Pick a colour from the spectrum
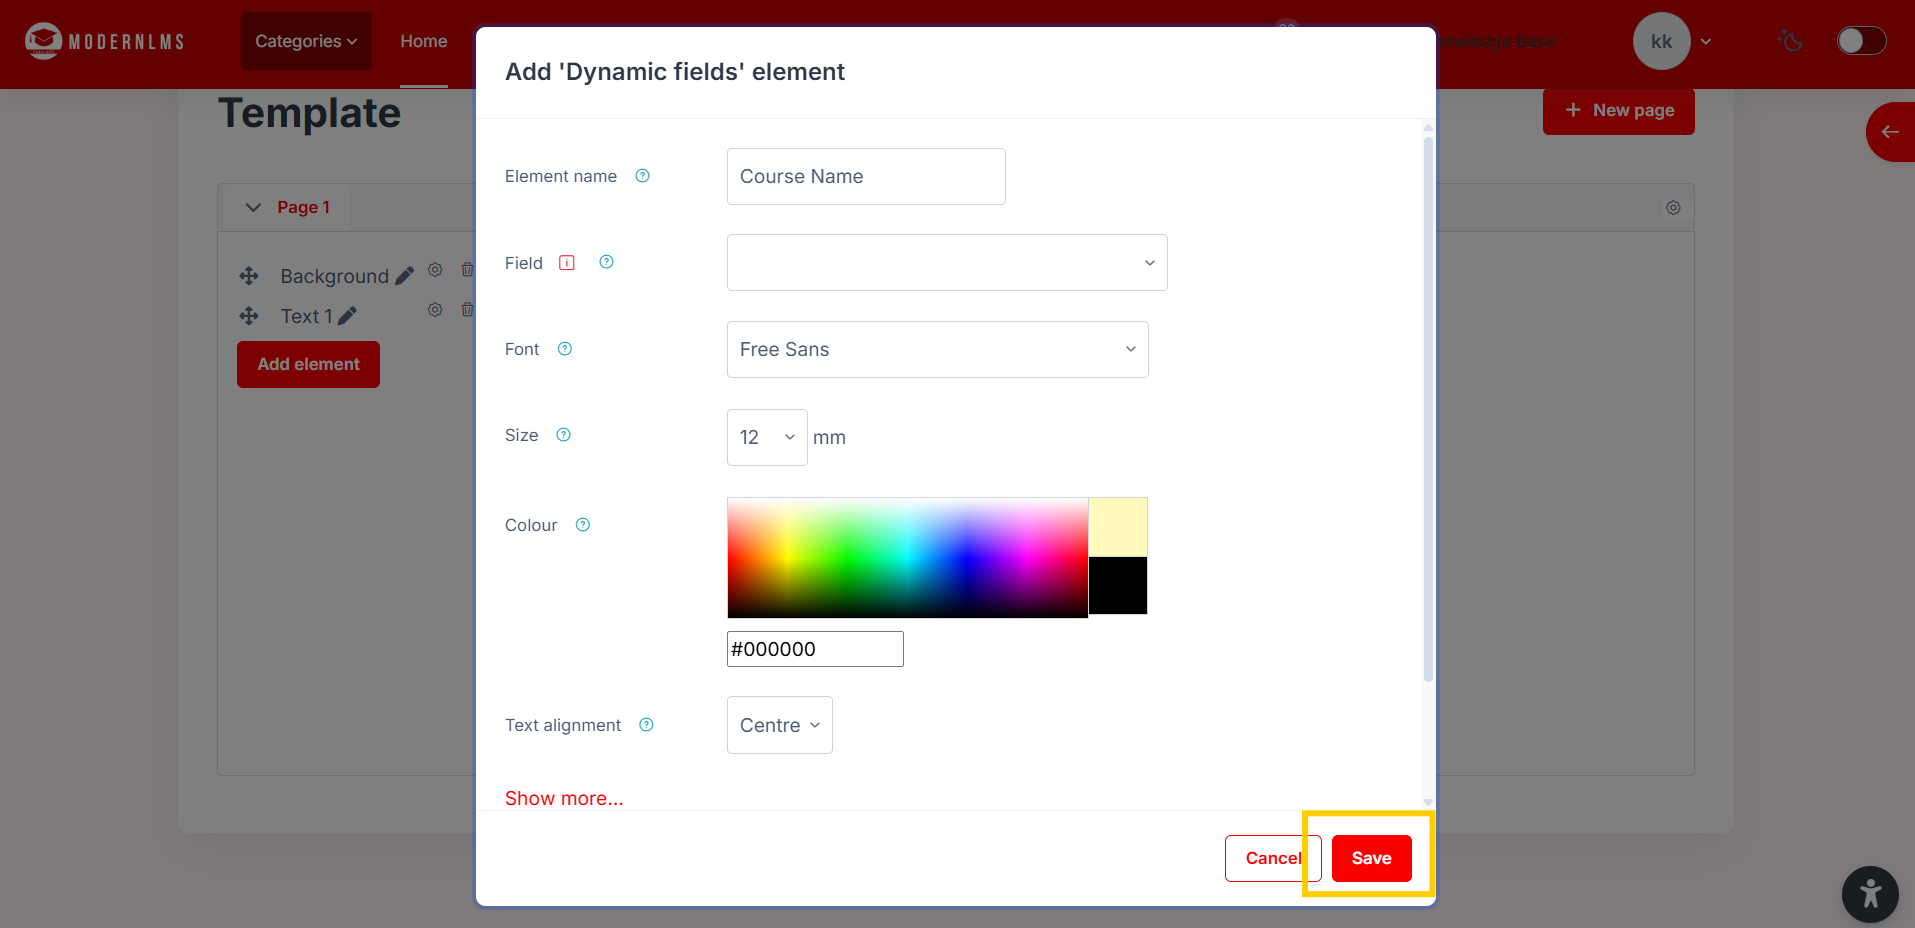This screenshot has width=1915, height=928. tap(907, 557)
